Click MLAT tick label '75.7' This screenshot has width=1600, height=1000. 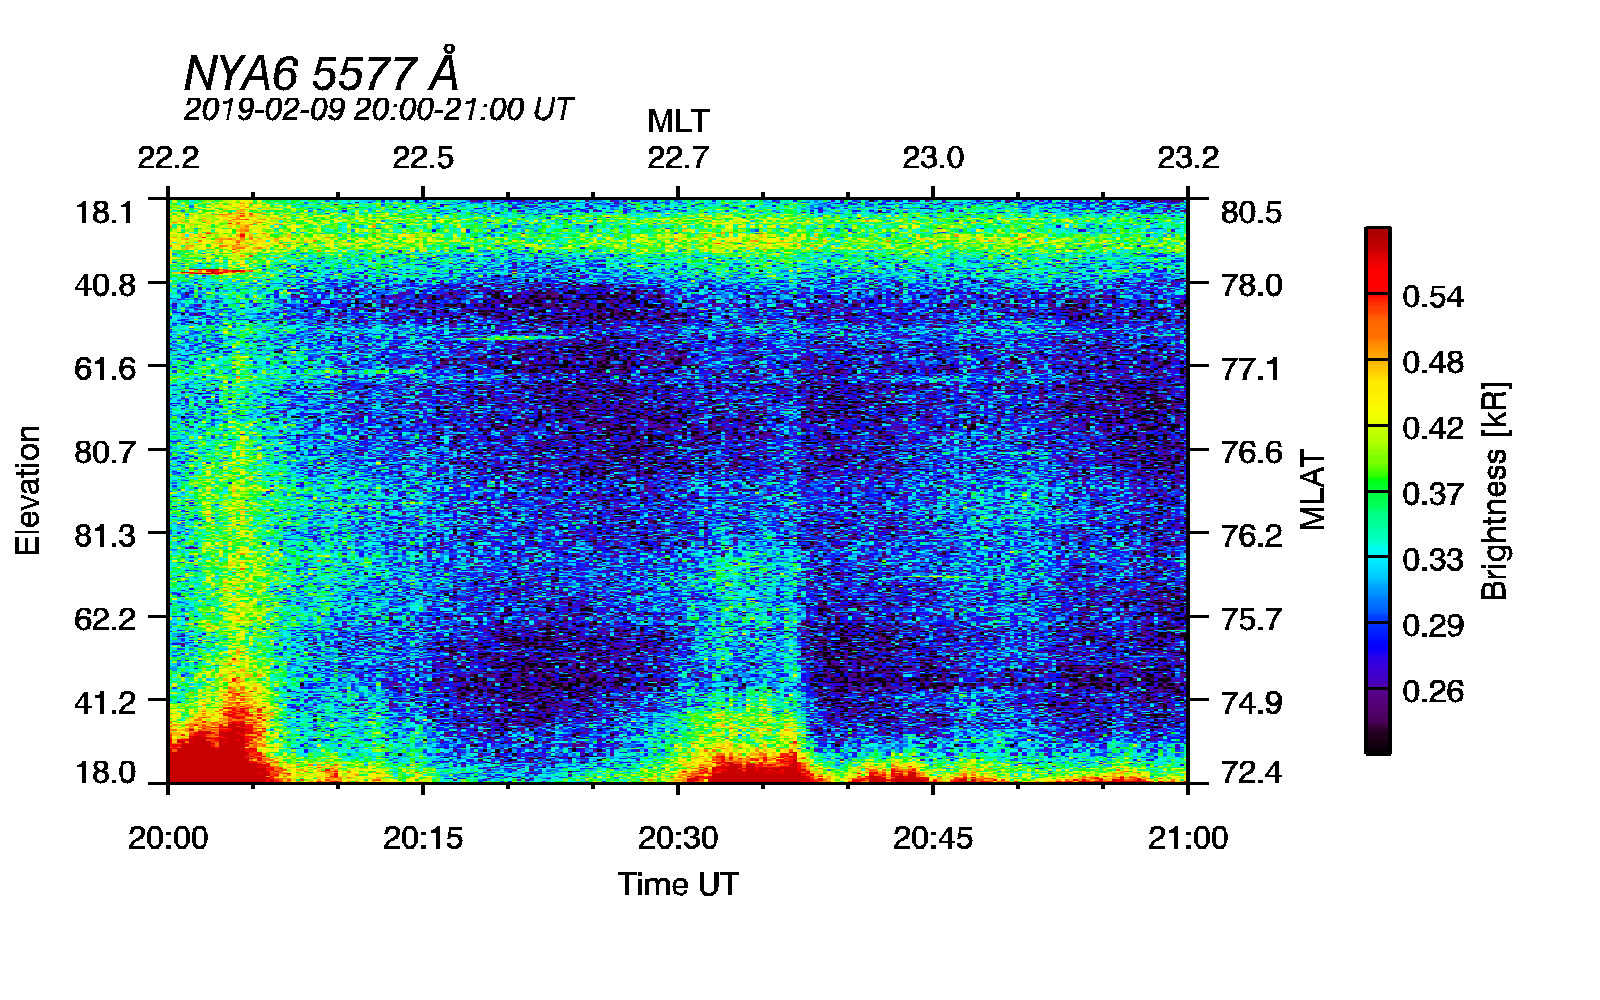(x=1251, y=619)
